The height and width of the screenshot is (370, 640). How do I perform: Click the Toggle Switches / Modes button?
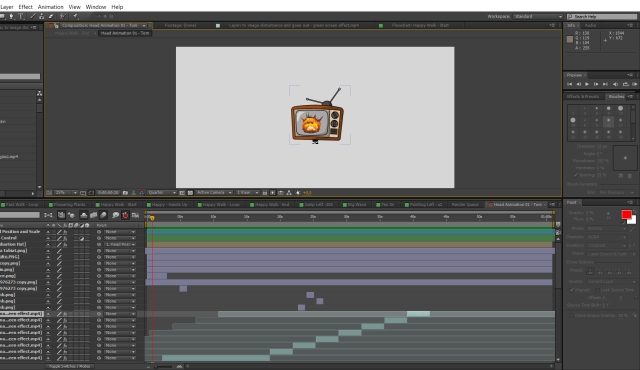tap(70, 366)
